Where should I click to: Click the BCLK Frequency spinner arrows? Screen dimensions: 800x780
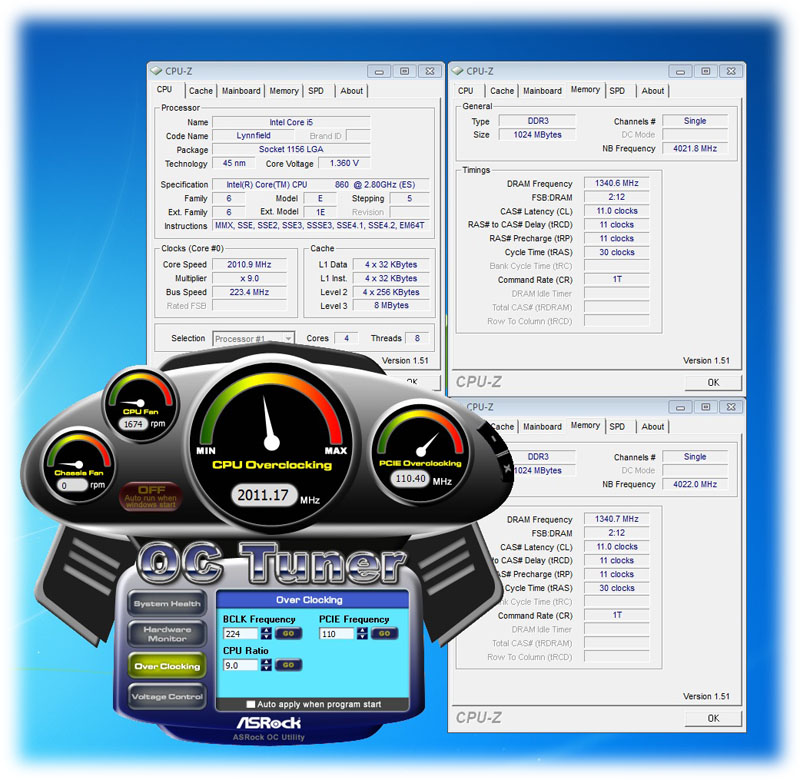266,633
